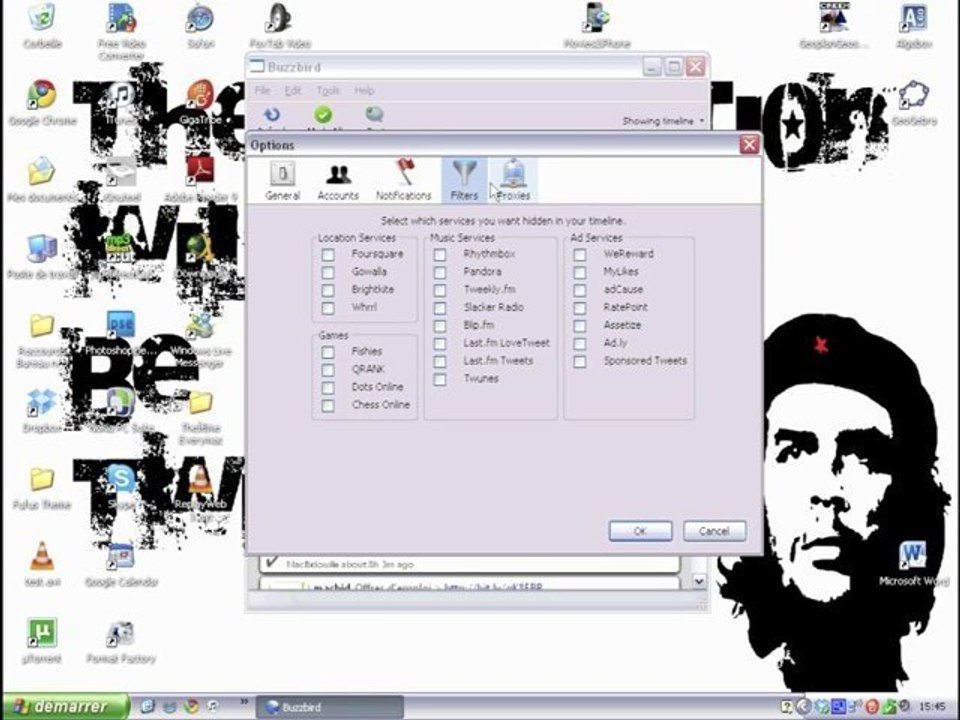
Task: Tick the Gowalla checkbox
Action: click(x=328, y=272)
